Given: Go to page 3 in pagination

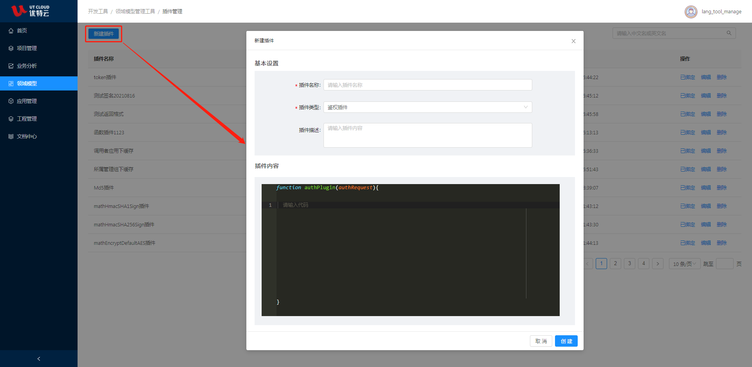Looking at the screenshot, I should coord(630,263).
